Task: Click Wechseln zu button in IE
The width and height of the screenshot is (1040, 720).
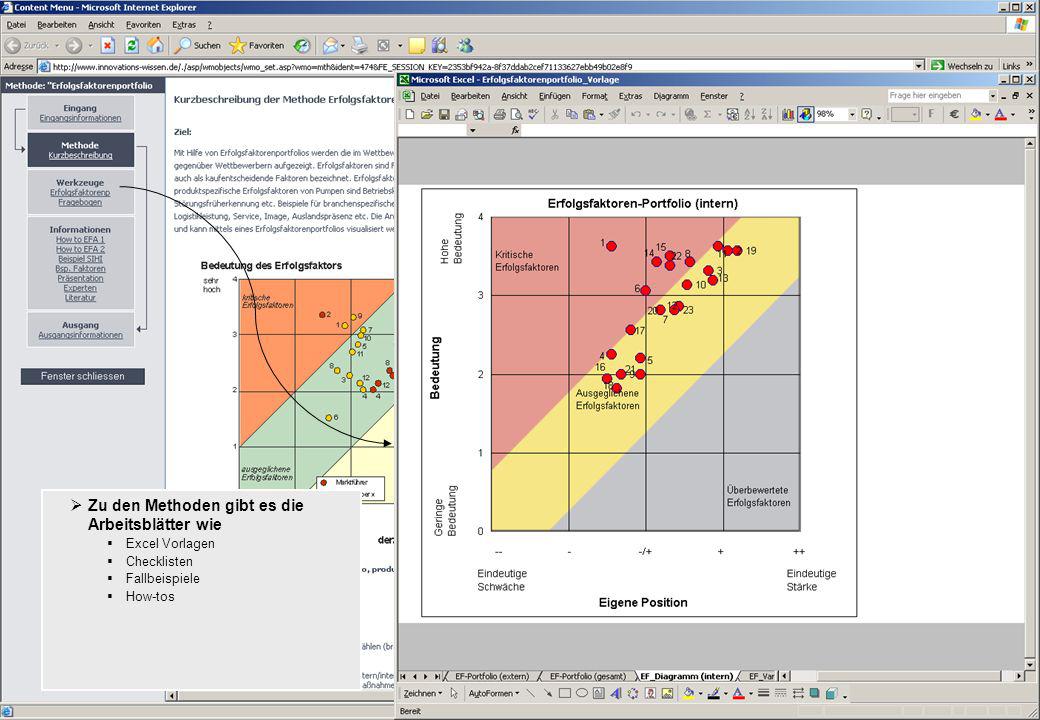Action: click(962, 66)
